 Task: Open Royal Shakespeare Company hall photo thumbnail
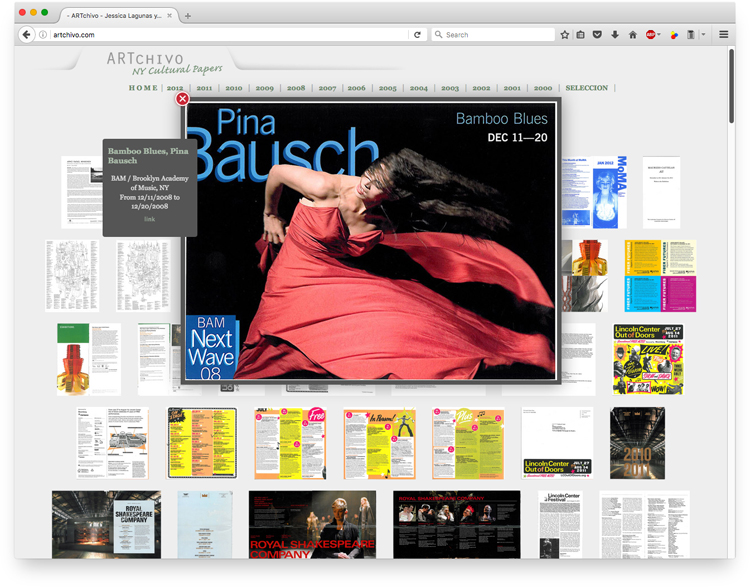tap(106, 524)
